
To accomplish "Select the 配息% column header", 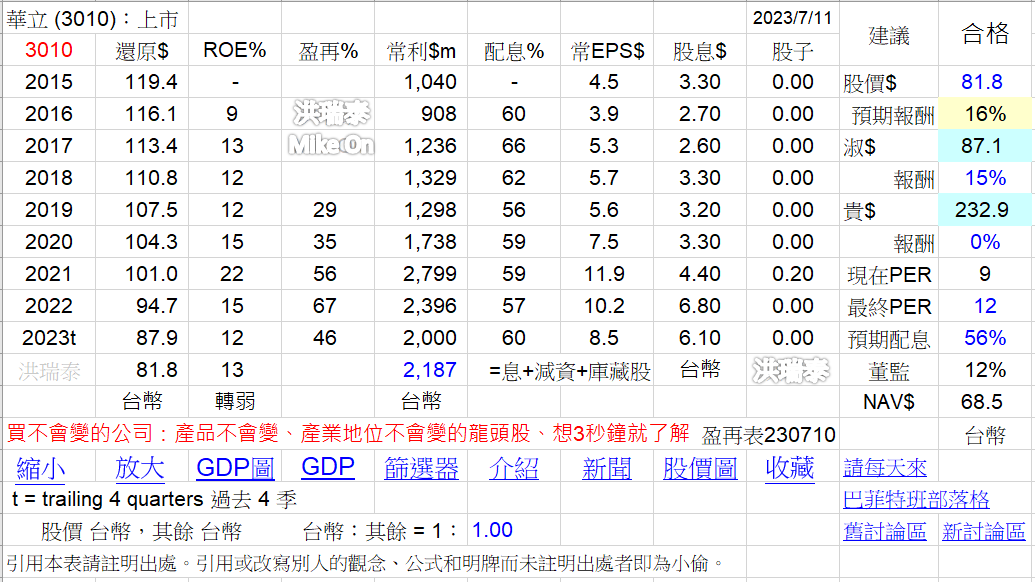I will (514, 51).
